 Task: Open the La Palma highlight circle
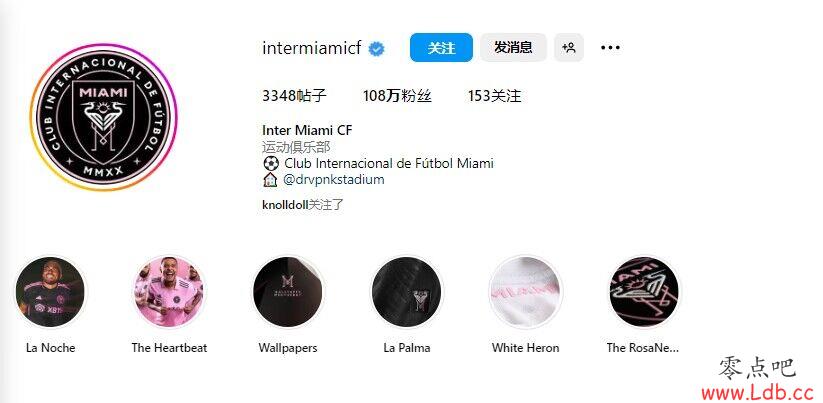pos(407,292)
